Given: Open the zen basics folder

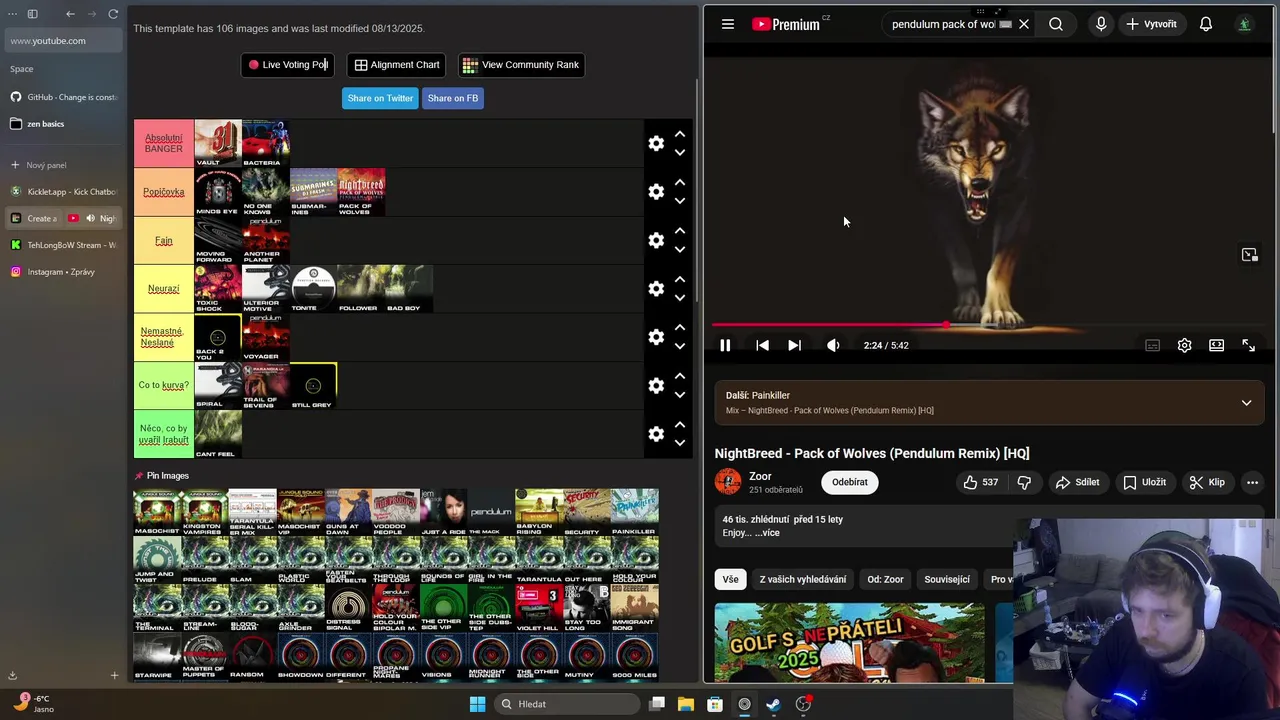Looking at the screenshot, I should coord(64,124).
